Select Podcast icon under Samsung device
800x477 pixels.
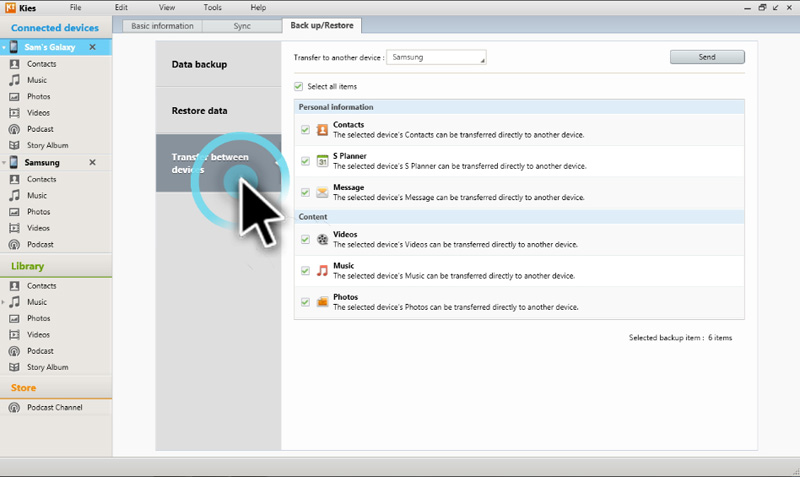(14, 244)
